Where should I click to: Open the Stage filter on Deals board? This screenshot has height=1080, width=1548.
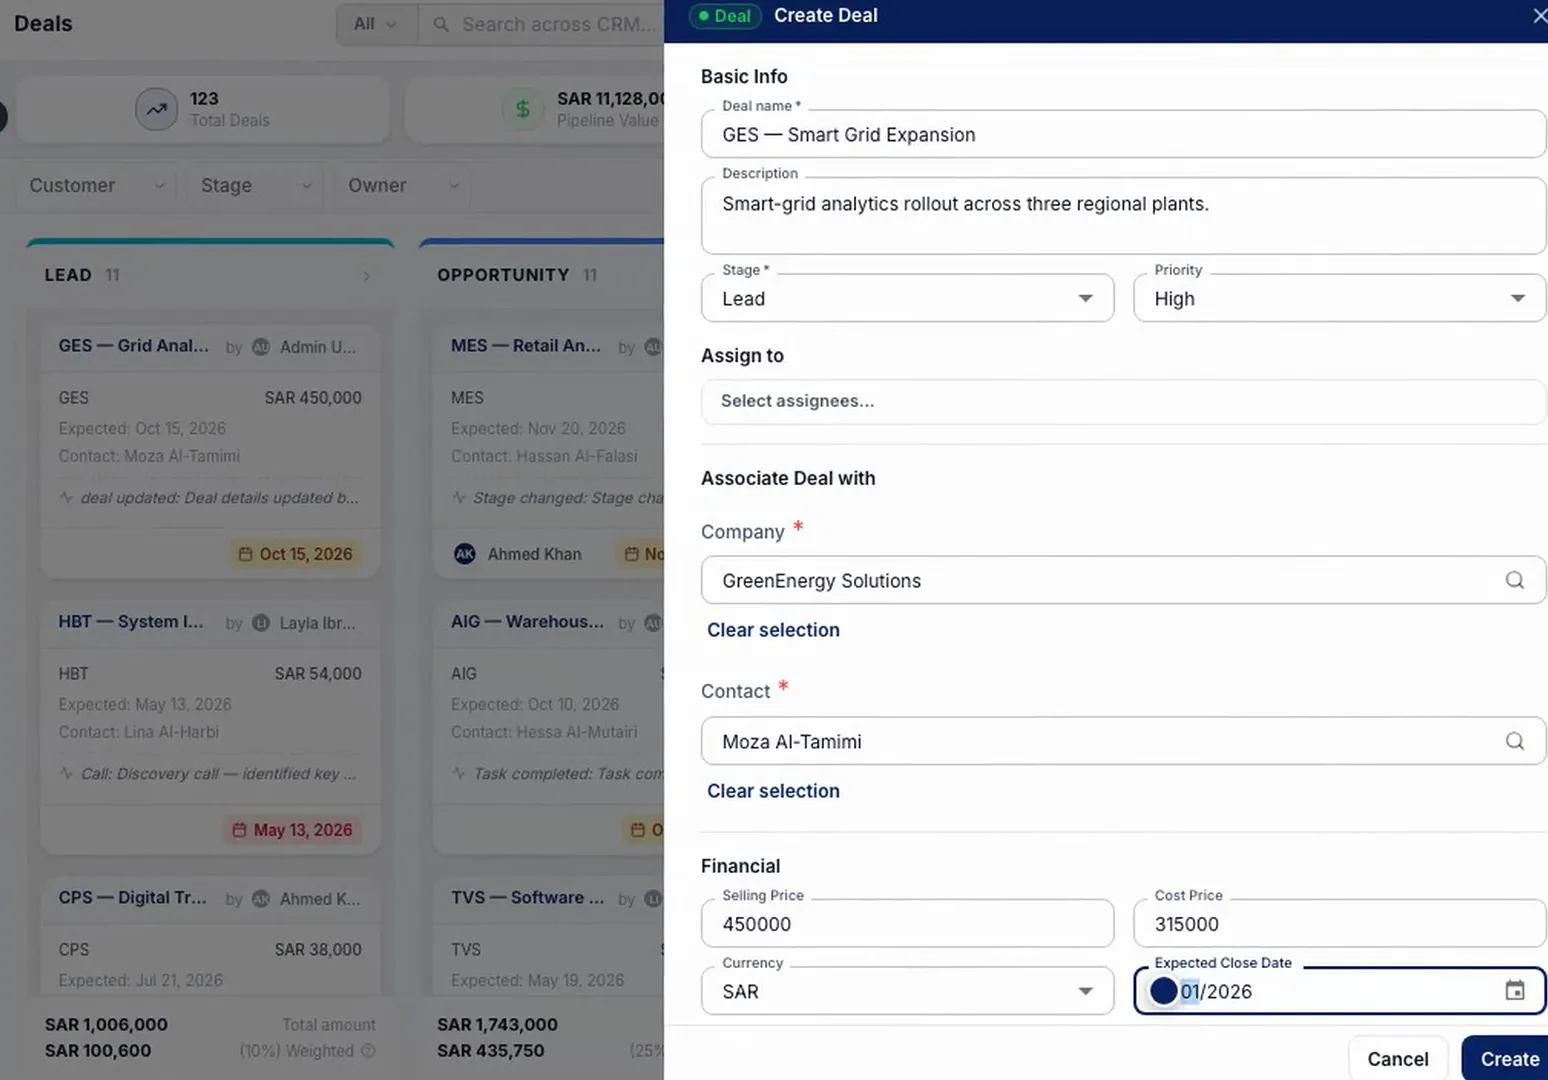256,185
